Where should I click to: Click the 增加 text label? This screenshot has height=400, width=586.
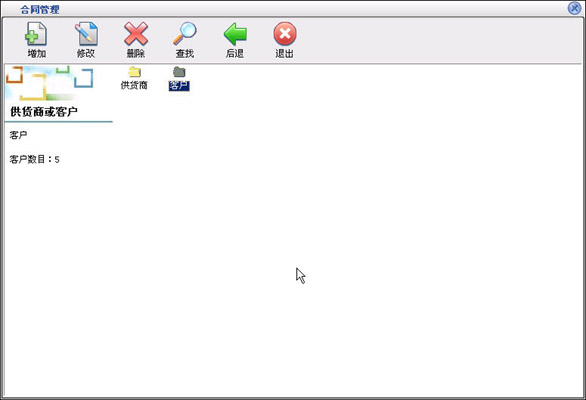(37, 53)
